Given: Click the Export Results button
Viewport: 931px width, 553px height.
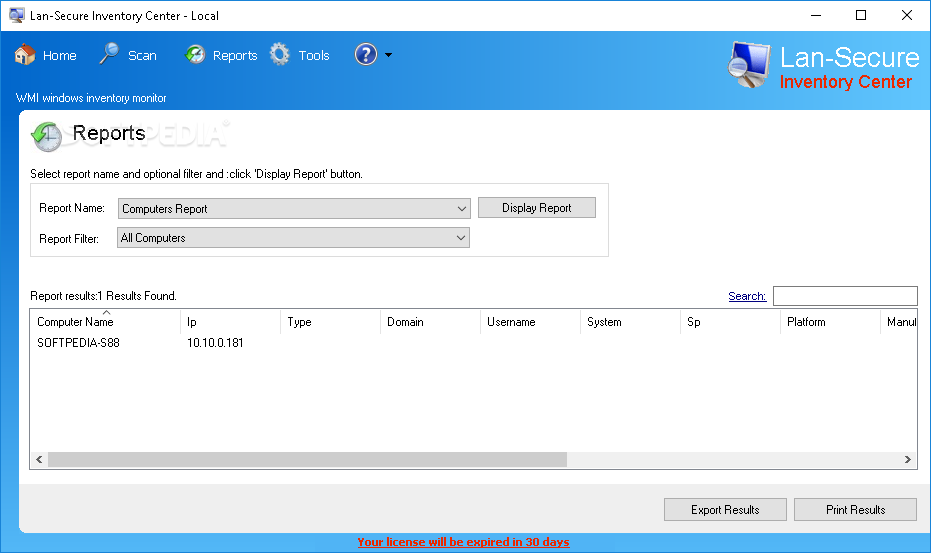Looking at the screenshot, I should click(725, 510).
